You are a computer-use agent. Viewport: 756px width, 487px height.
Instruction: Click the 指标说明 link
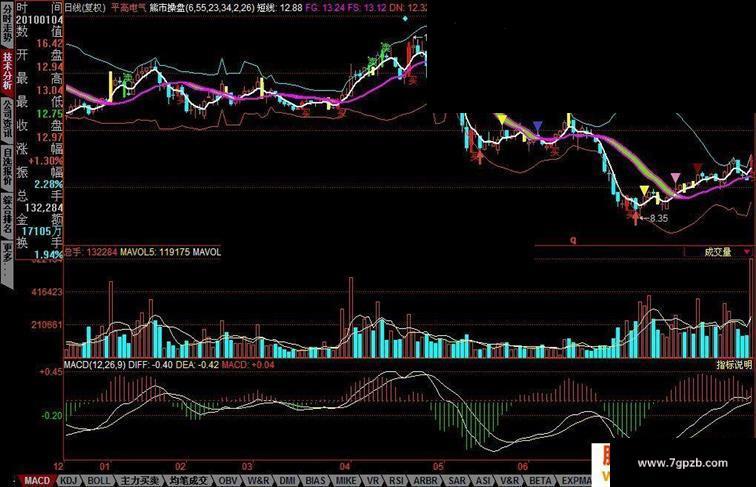pyautogui.click(x=734, y=365)
